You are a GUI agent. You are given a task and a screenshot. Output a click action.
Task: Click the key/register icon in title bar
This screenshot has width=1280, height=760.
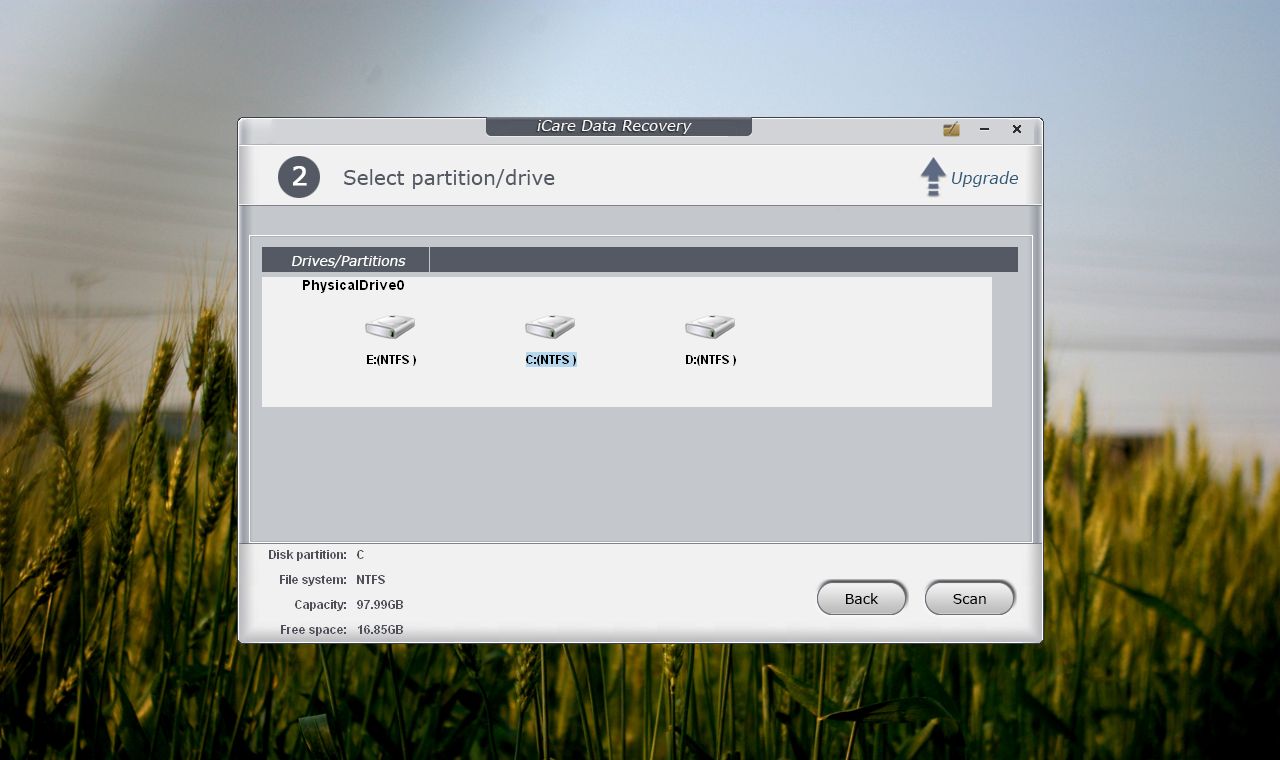point(951,129)
